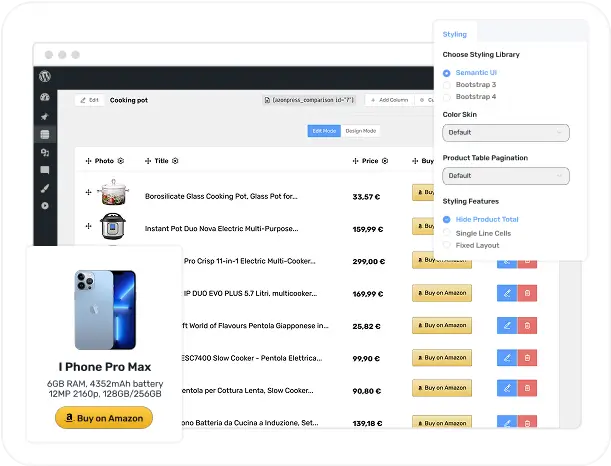This screenshot has height=466, width=611.
Task: Delete the 169,99 € product row
Action: (527, 293)
